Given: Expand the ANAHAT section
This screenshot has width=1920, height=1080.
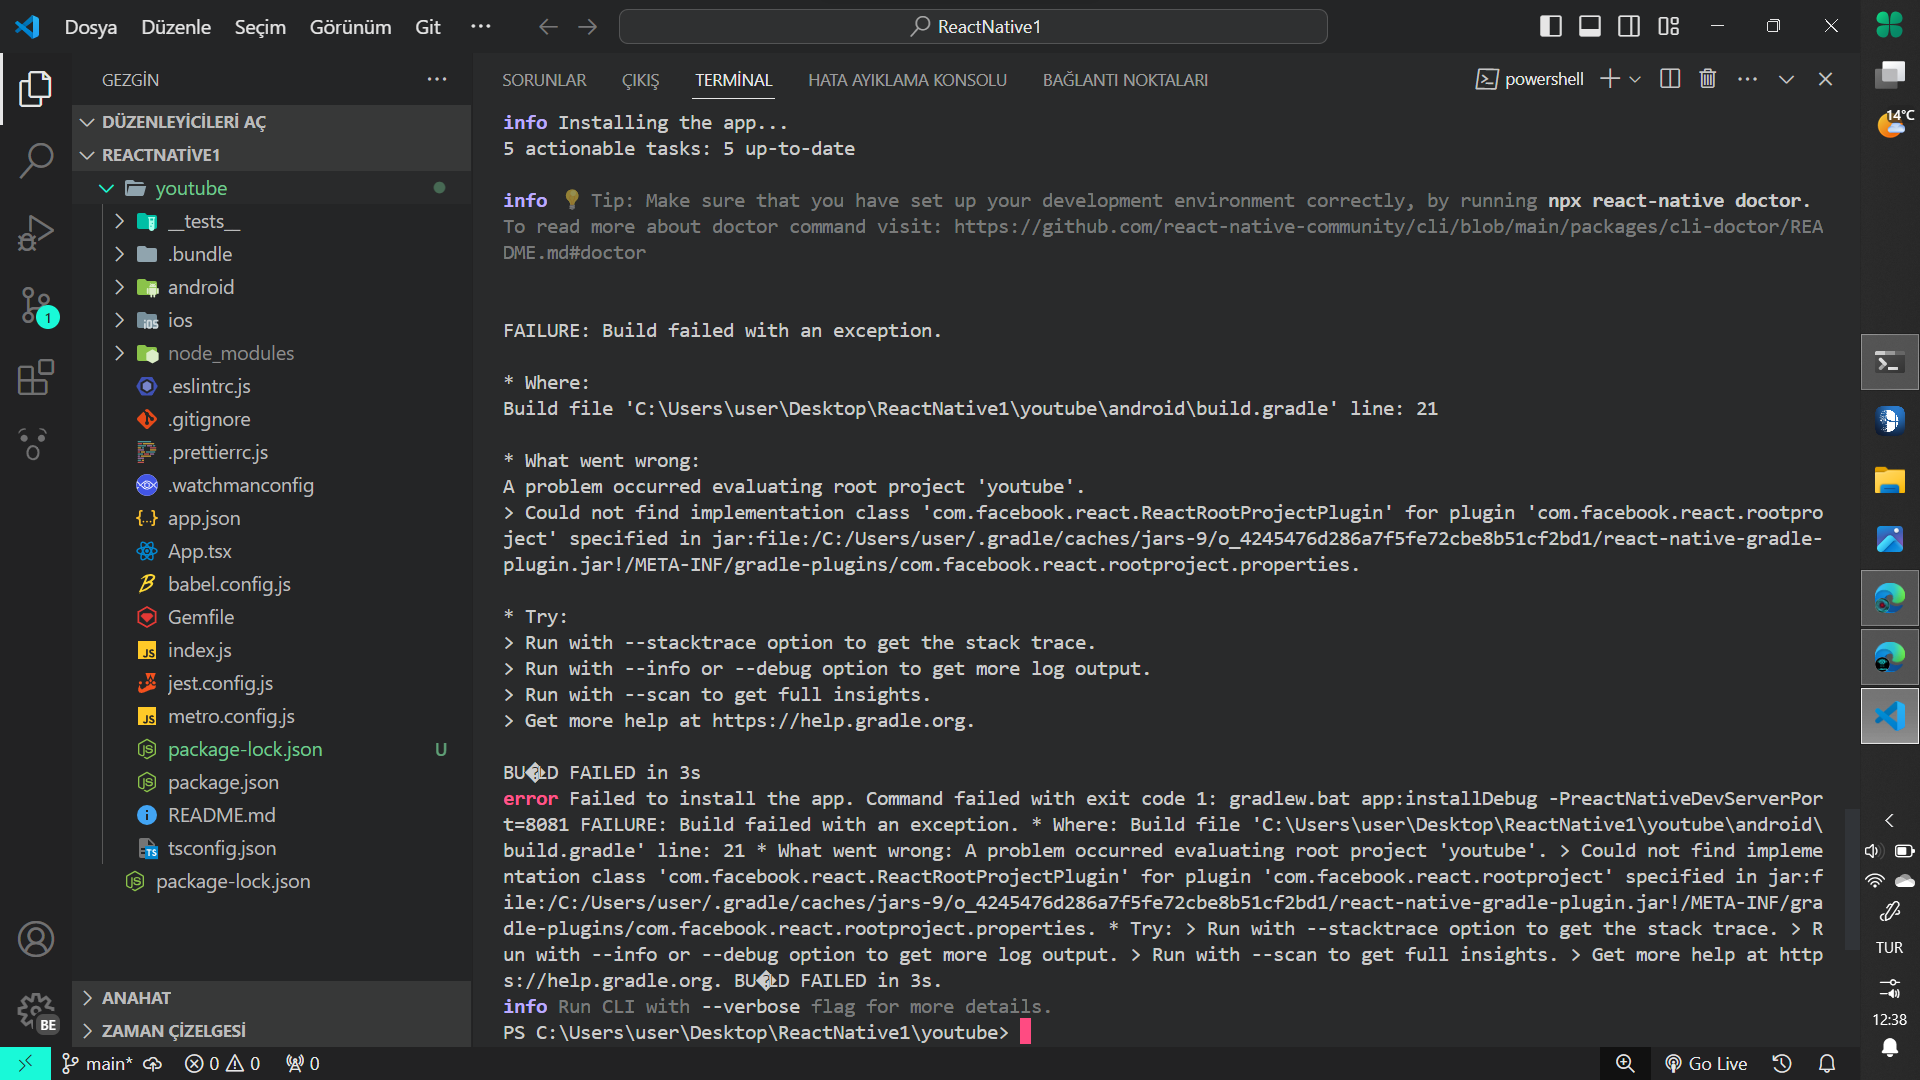Looking at the screenshot, I should 136,998.
